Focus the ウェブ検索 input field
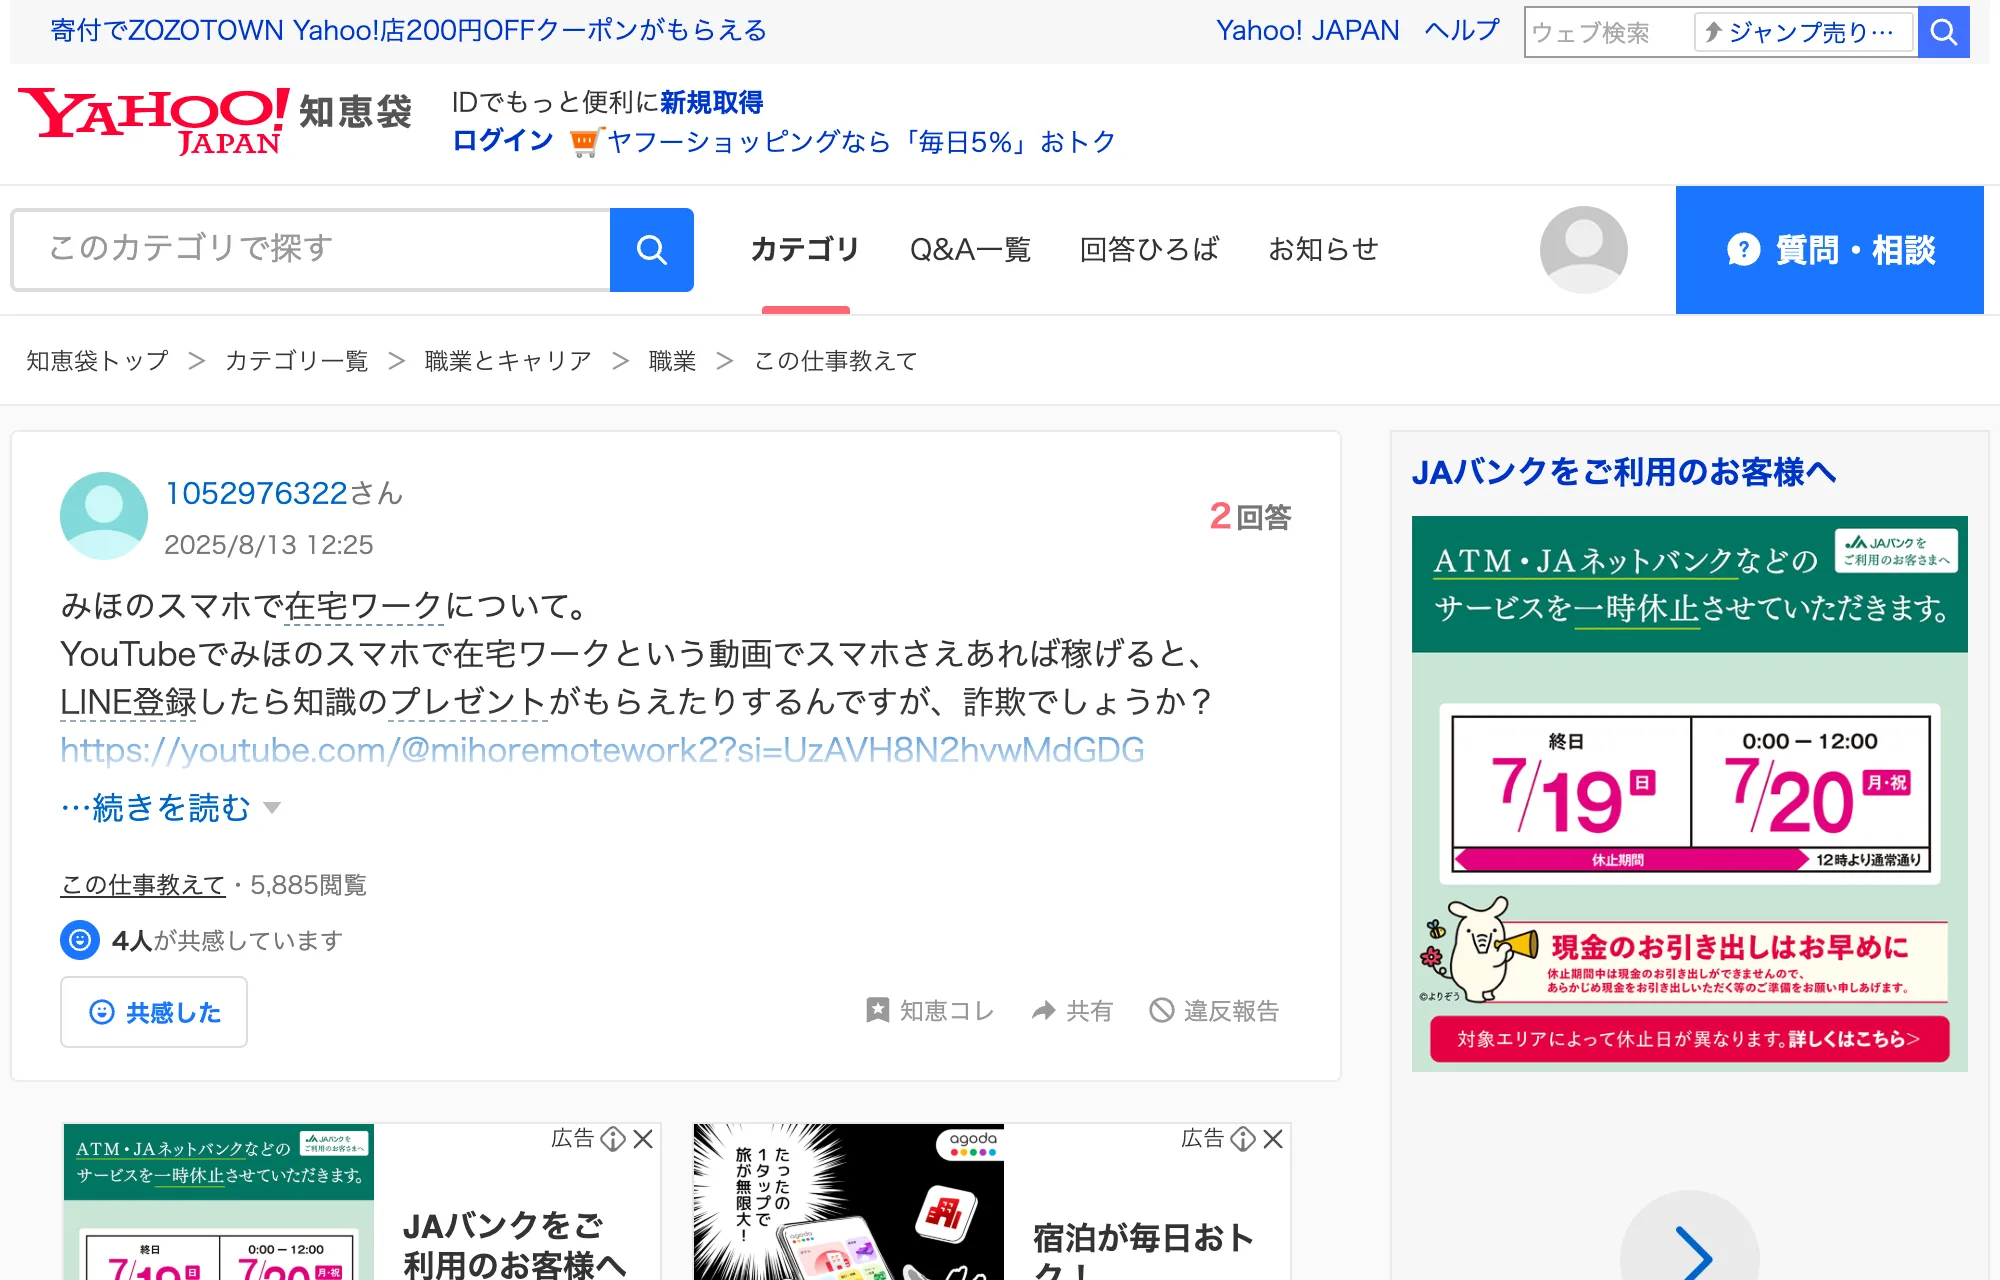The image size is (2000, 1280). (x=1609, y=32)
